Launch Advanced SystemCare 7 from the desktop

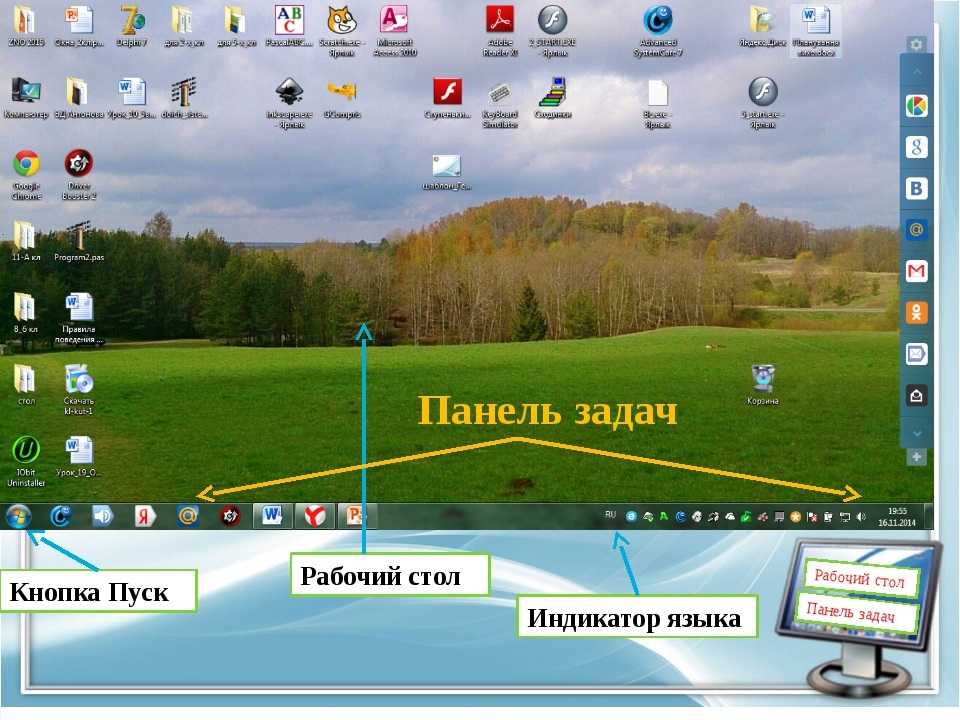point(658,21)
